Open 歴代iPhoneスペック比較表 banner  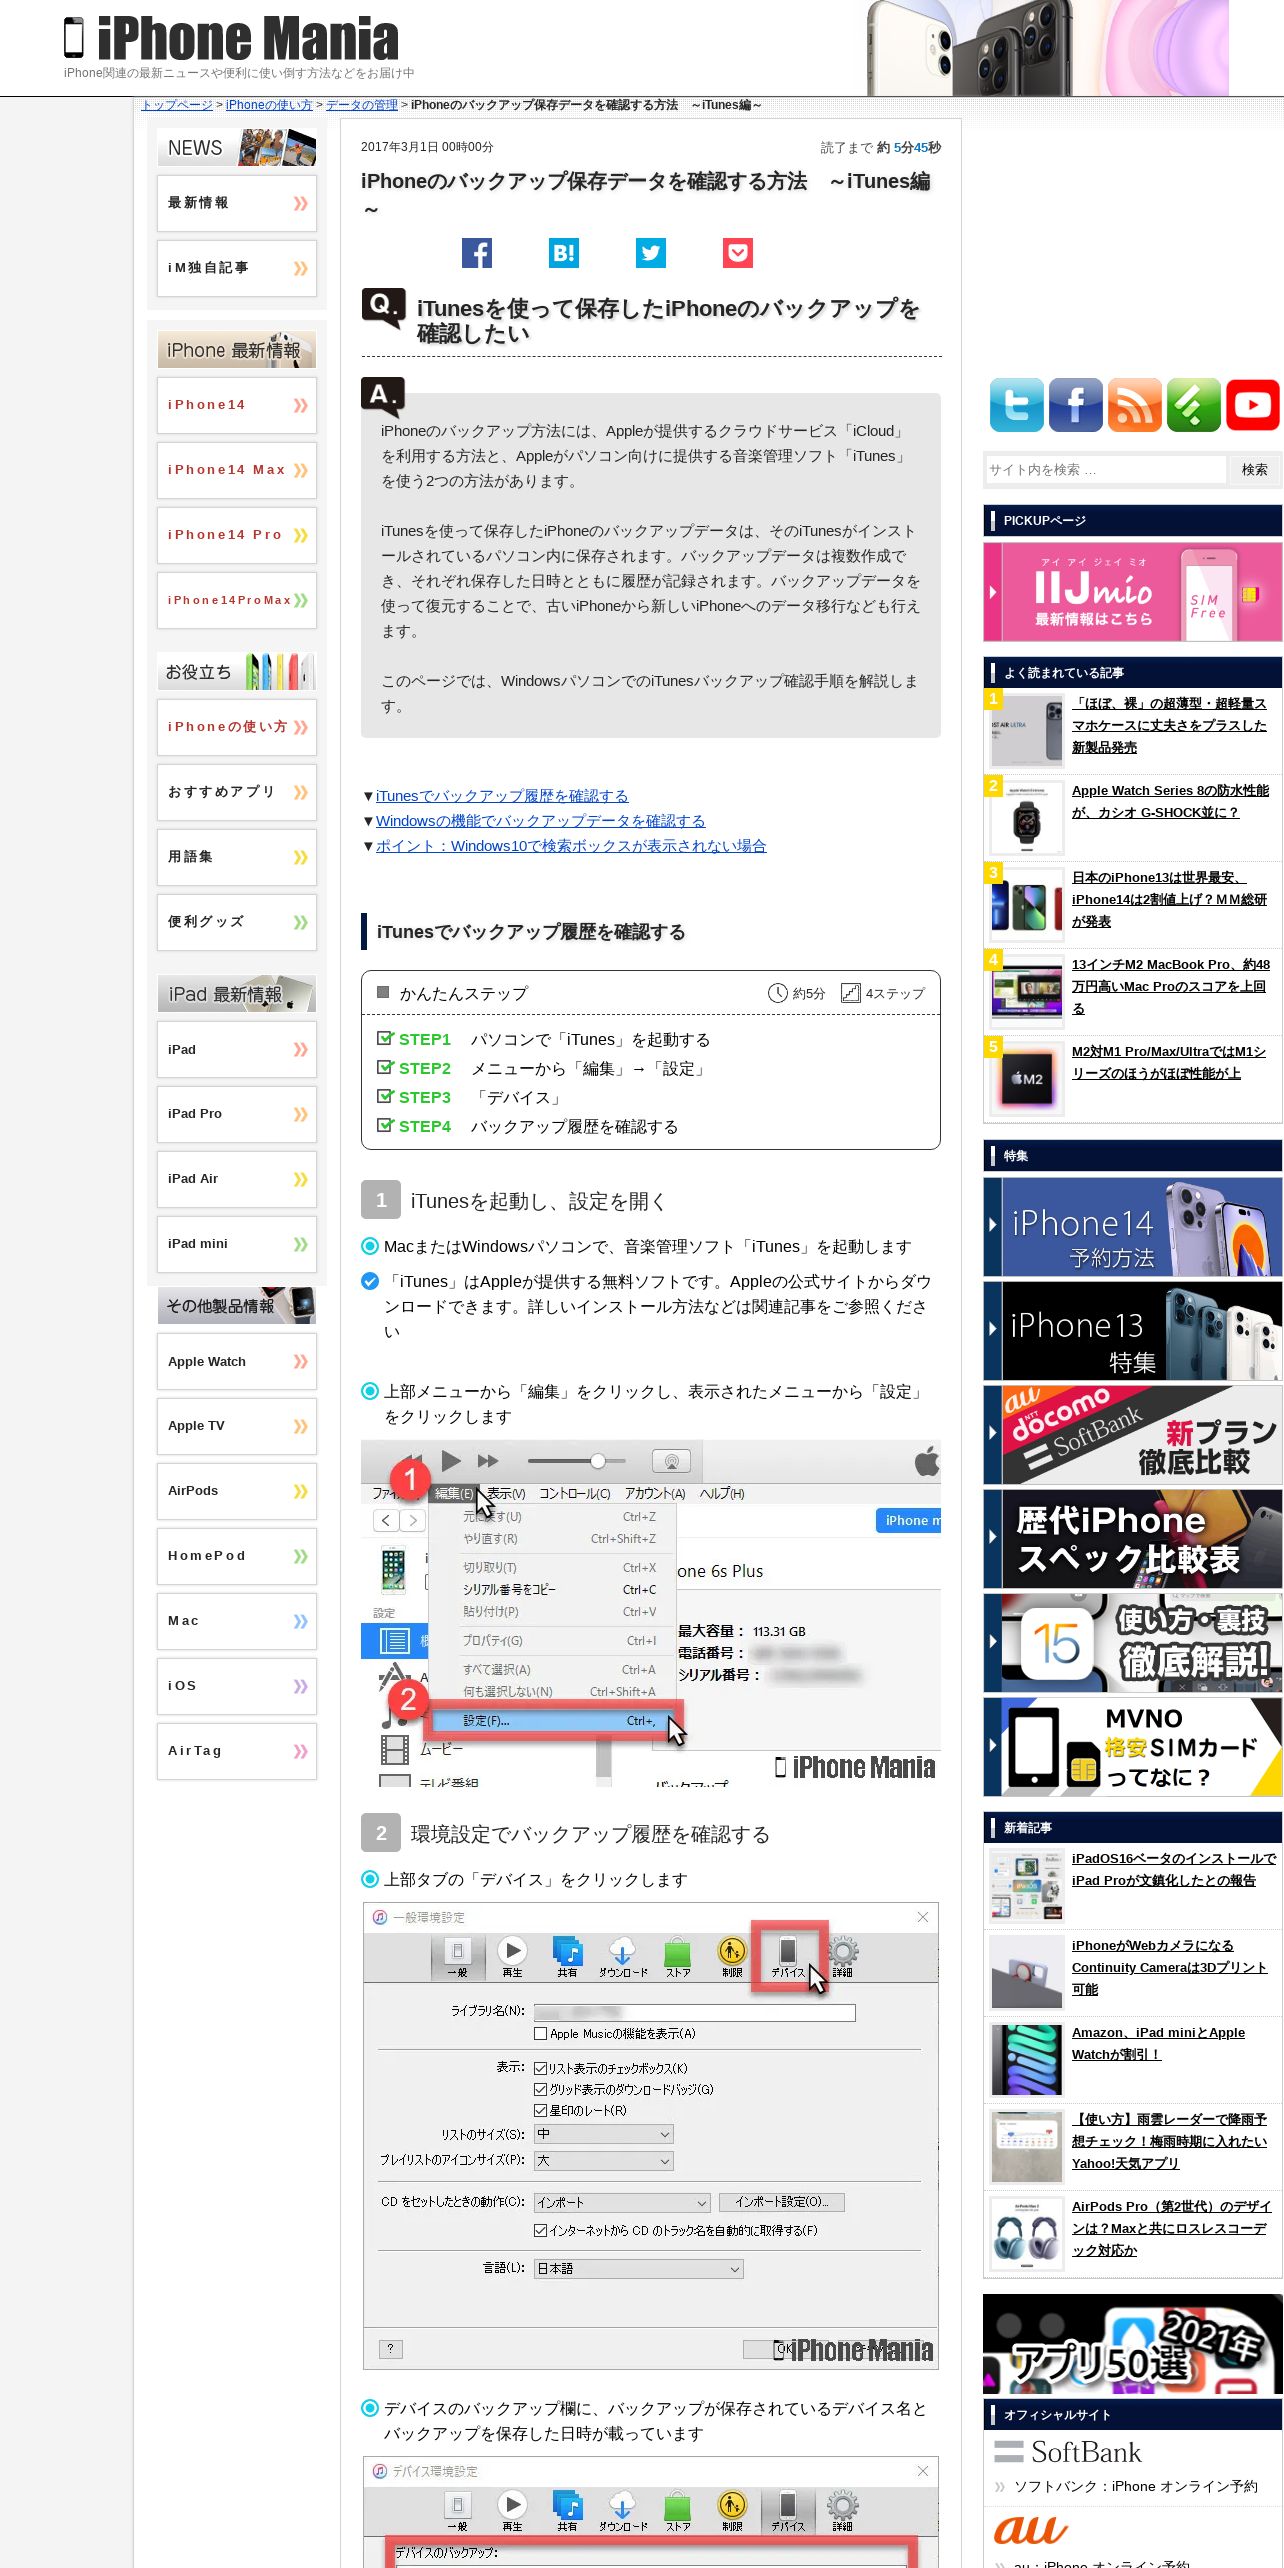1132,1539
